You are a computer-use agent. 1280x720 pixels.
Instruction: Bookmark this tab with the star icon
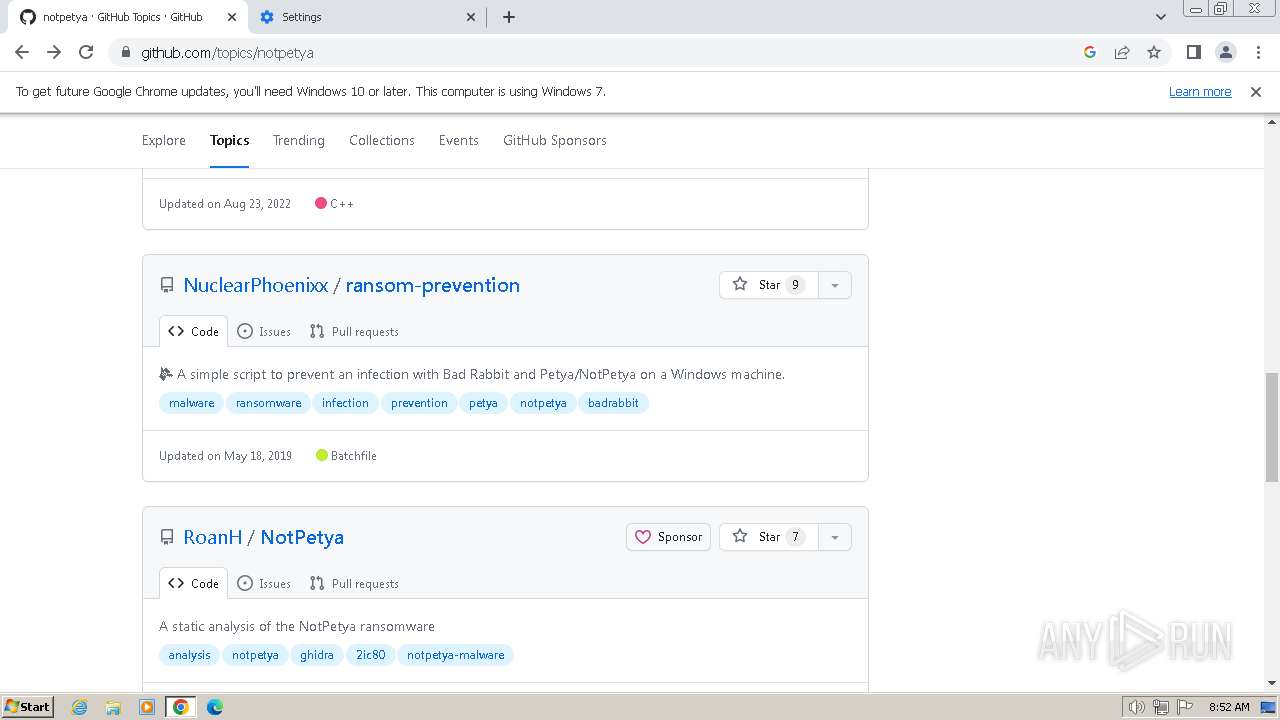[1154, 52]
